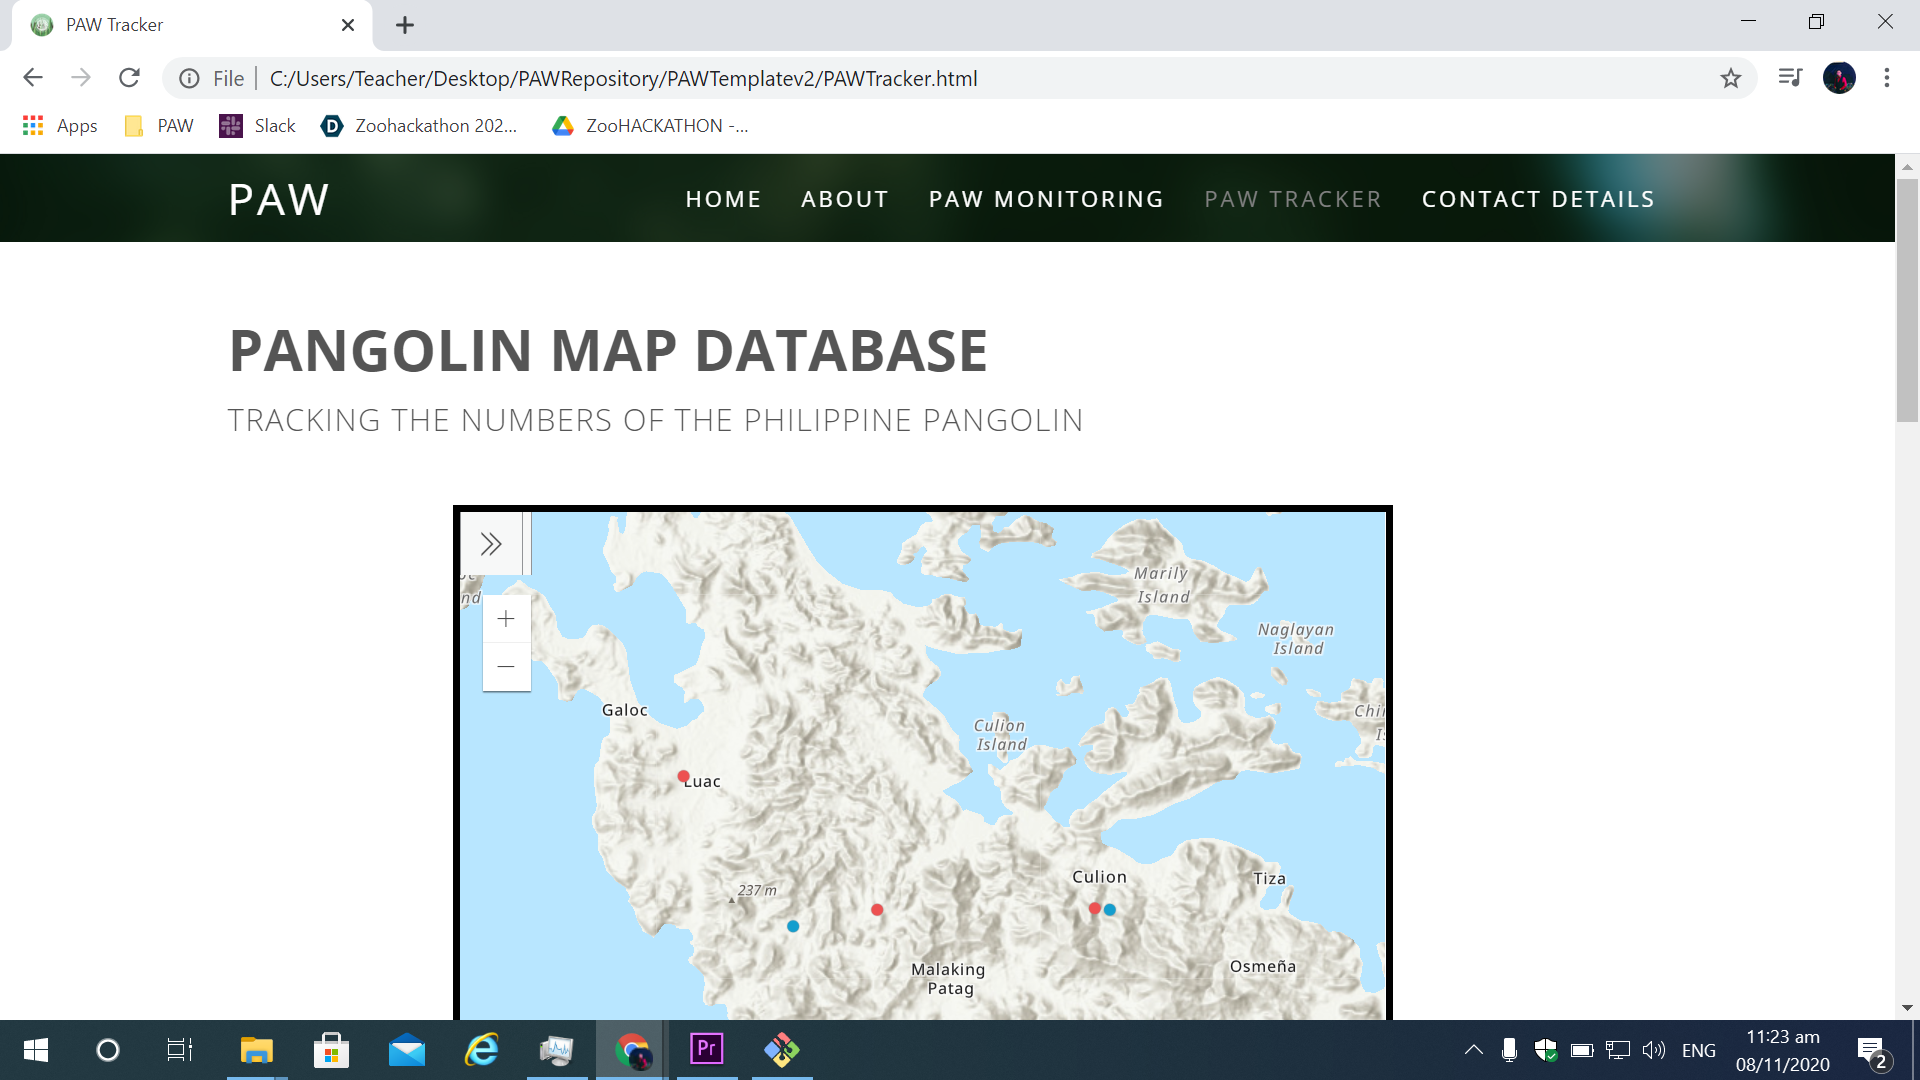Go to HOME nav item
Viewport: 1920px width, 1080px height.
723,199
